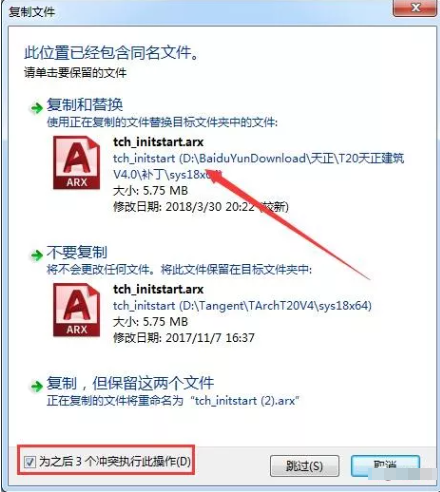Click the green arrow beside 复制,但保留这两个文件
Image resolution: width=440 pixels, height=492 pixels.
click(x=37, y=386)
